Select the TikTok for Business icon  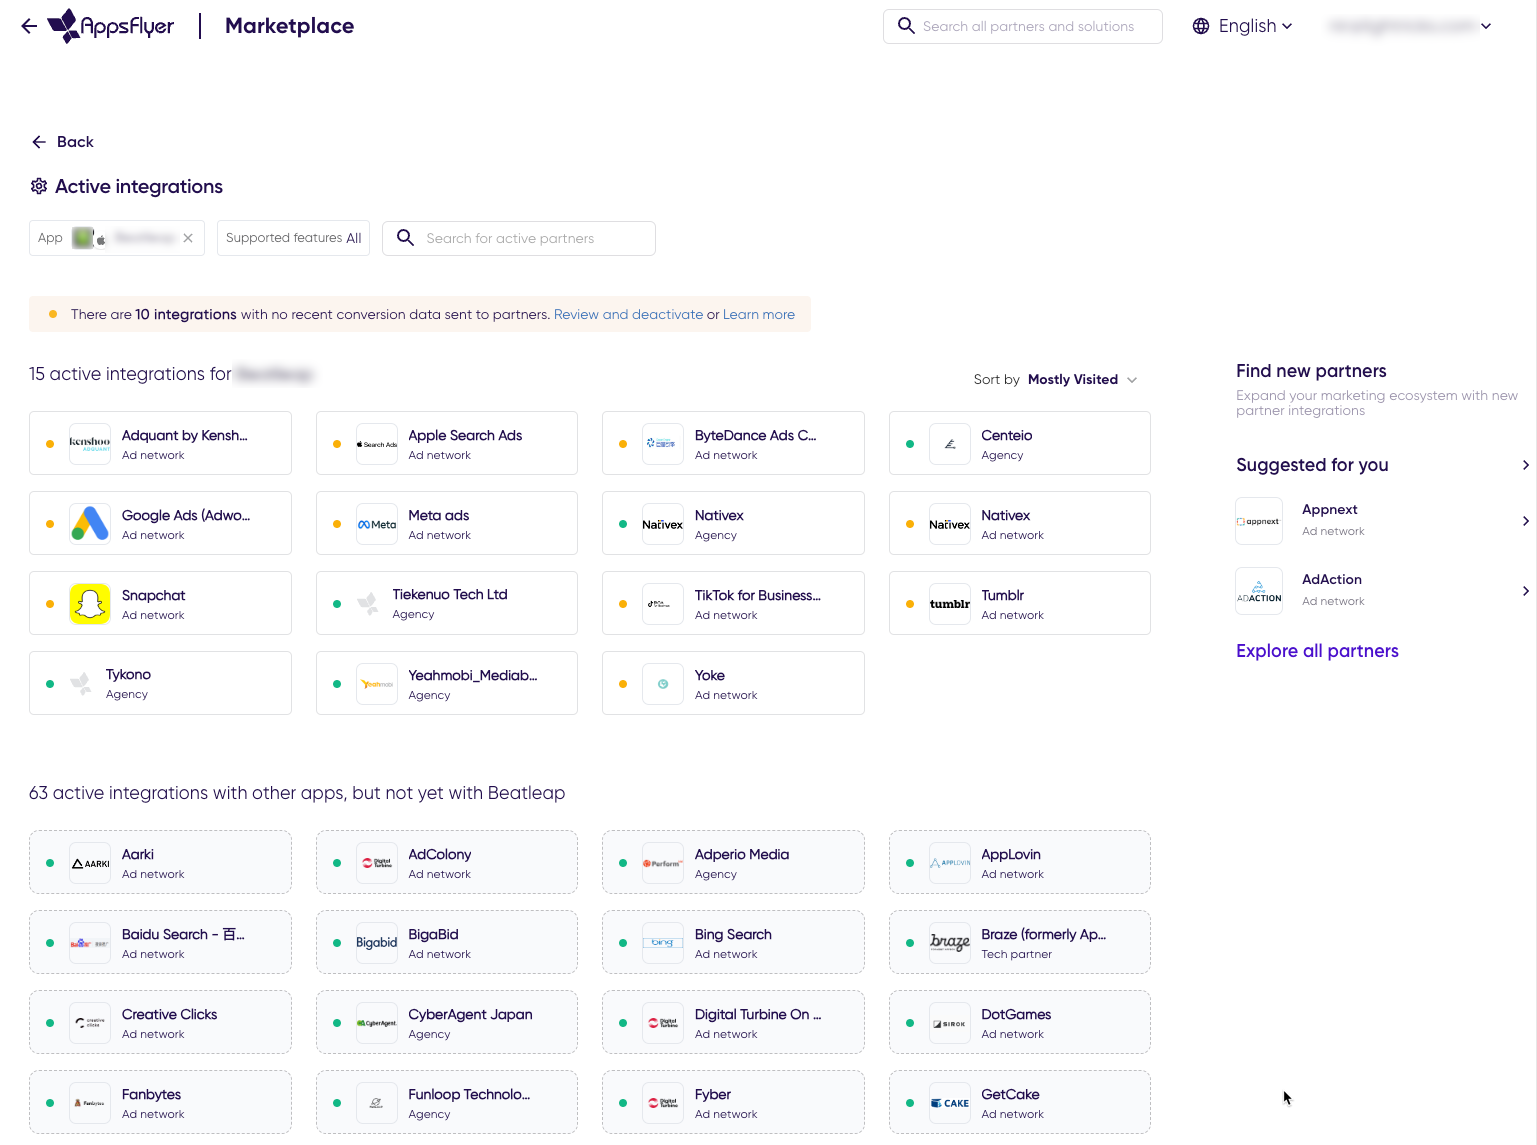663,603
